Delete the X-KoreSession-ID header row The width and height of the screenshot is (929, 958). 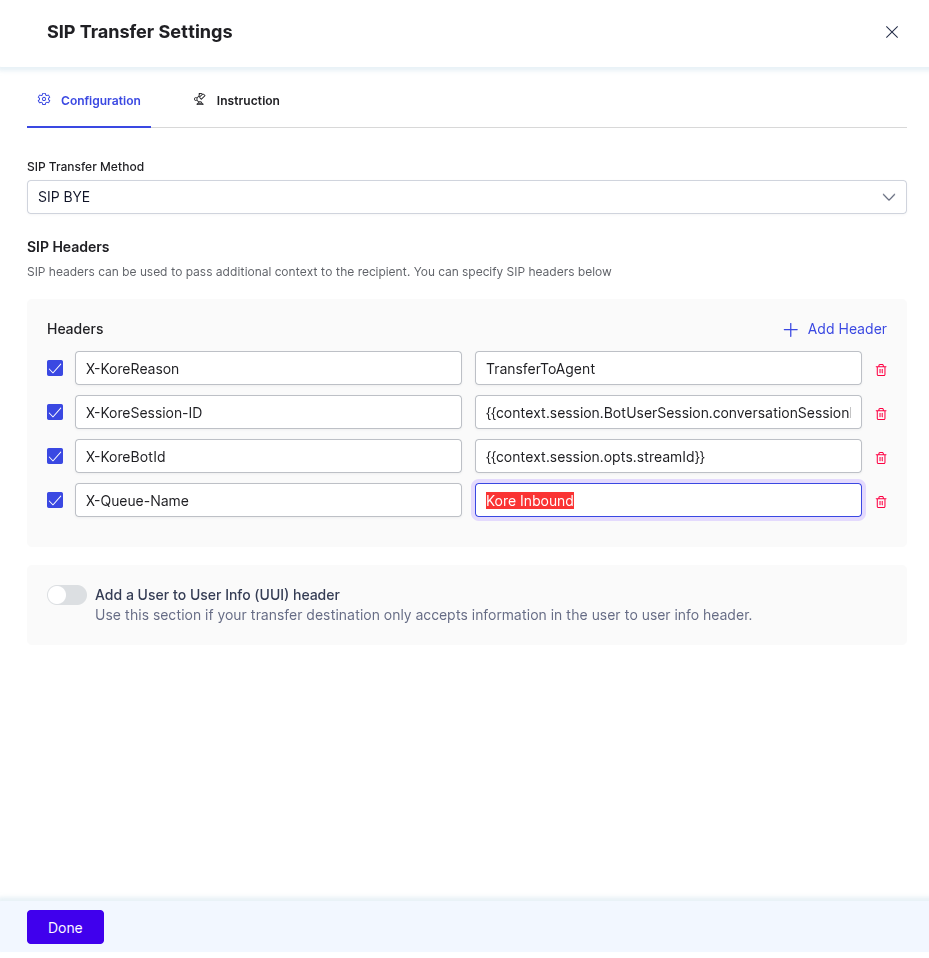point(881,414)
